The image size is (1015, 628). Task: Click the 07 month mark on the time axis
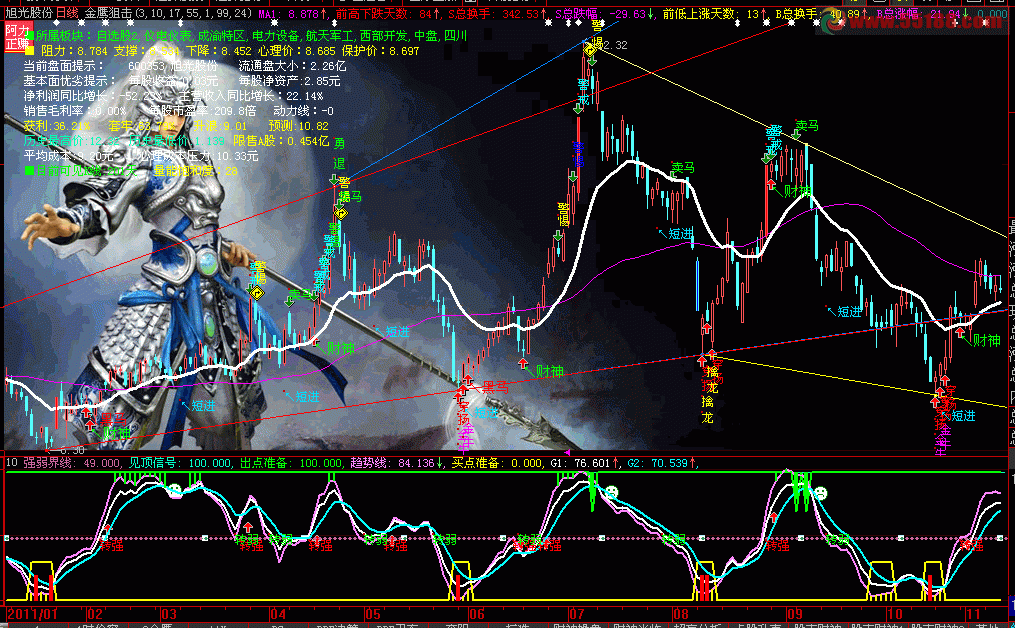tap(576, 614)
